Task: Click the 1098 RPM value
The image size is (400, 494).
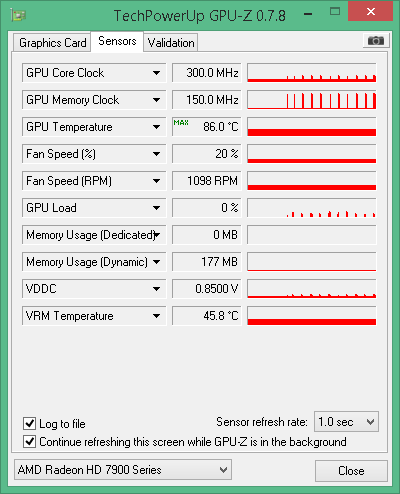Action: (x=207, y=181)
